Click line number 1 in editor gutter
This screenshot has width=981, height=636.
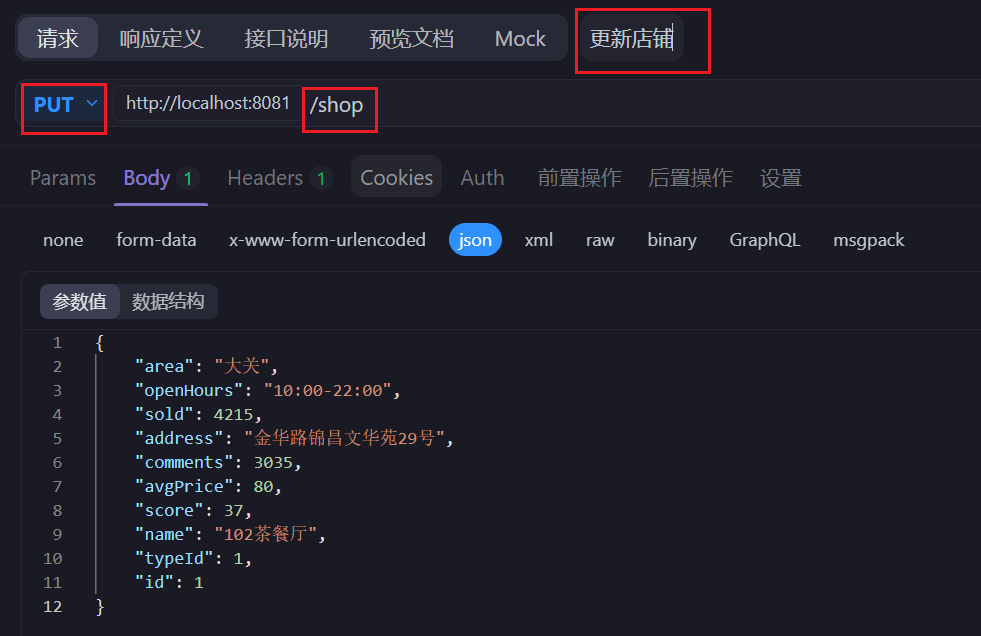coord(57,343)
